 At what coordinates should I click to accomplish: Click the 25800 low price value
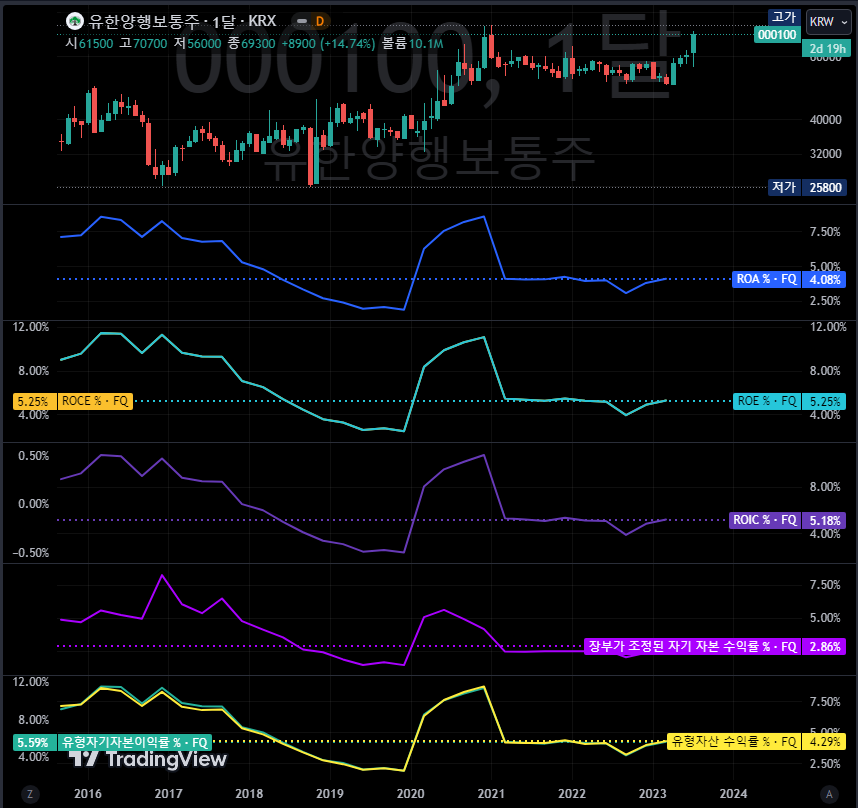825,188
